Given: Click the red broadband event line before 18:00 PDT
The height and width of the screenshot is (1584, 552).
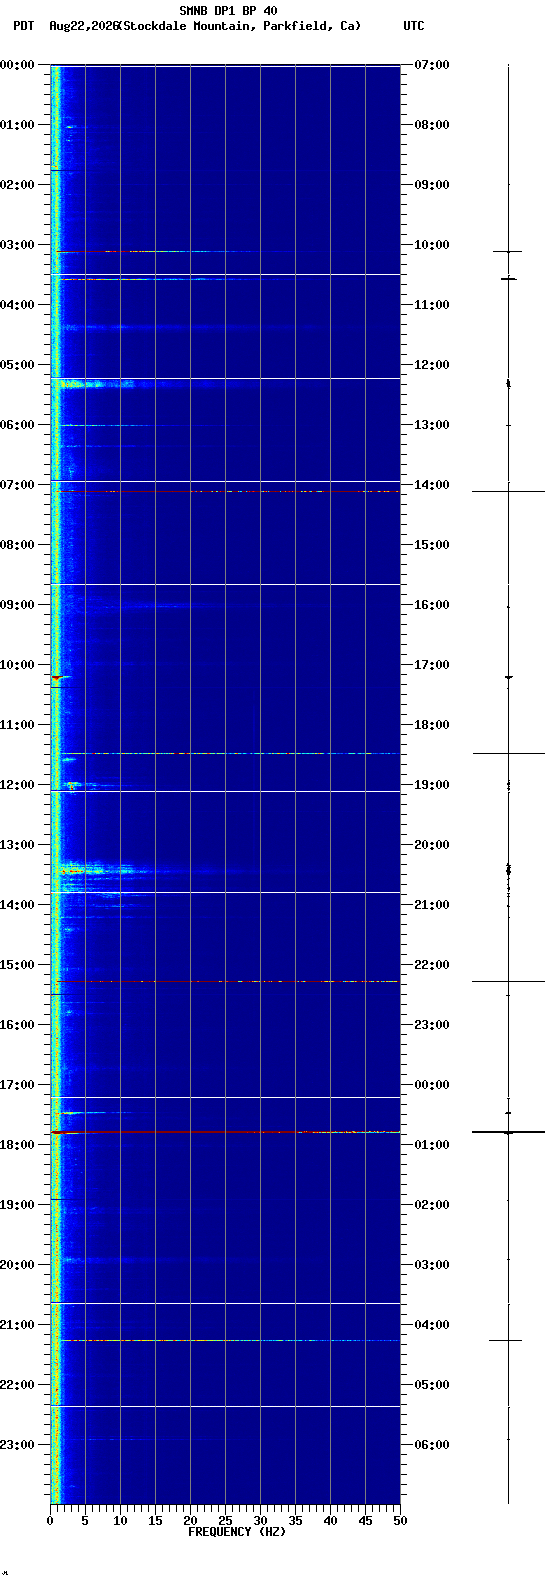Looking at the screenshot, I should coord(225,1132).
